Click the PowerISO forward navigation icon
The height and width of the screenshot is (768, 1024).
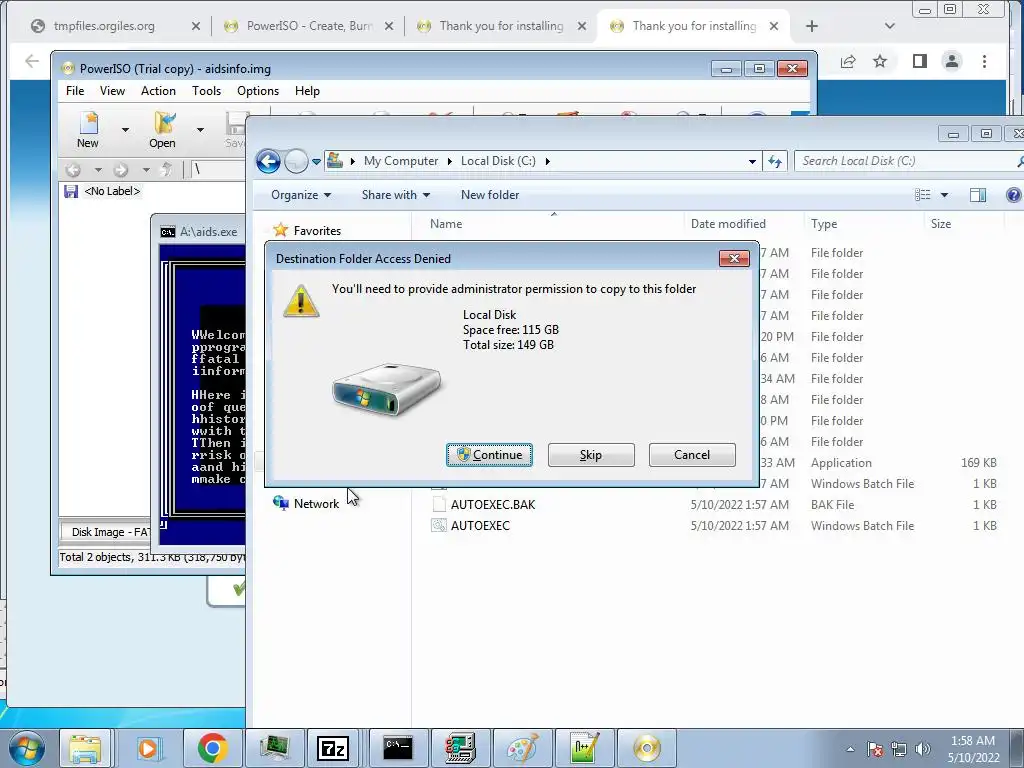[x=120, y=170]
